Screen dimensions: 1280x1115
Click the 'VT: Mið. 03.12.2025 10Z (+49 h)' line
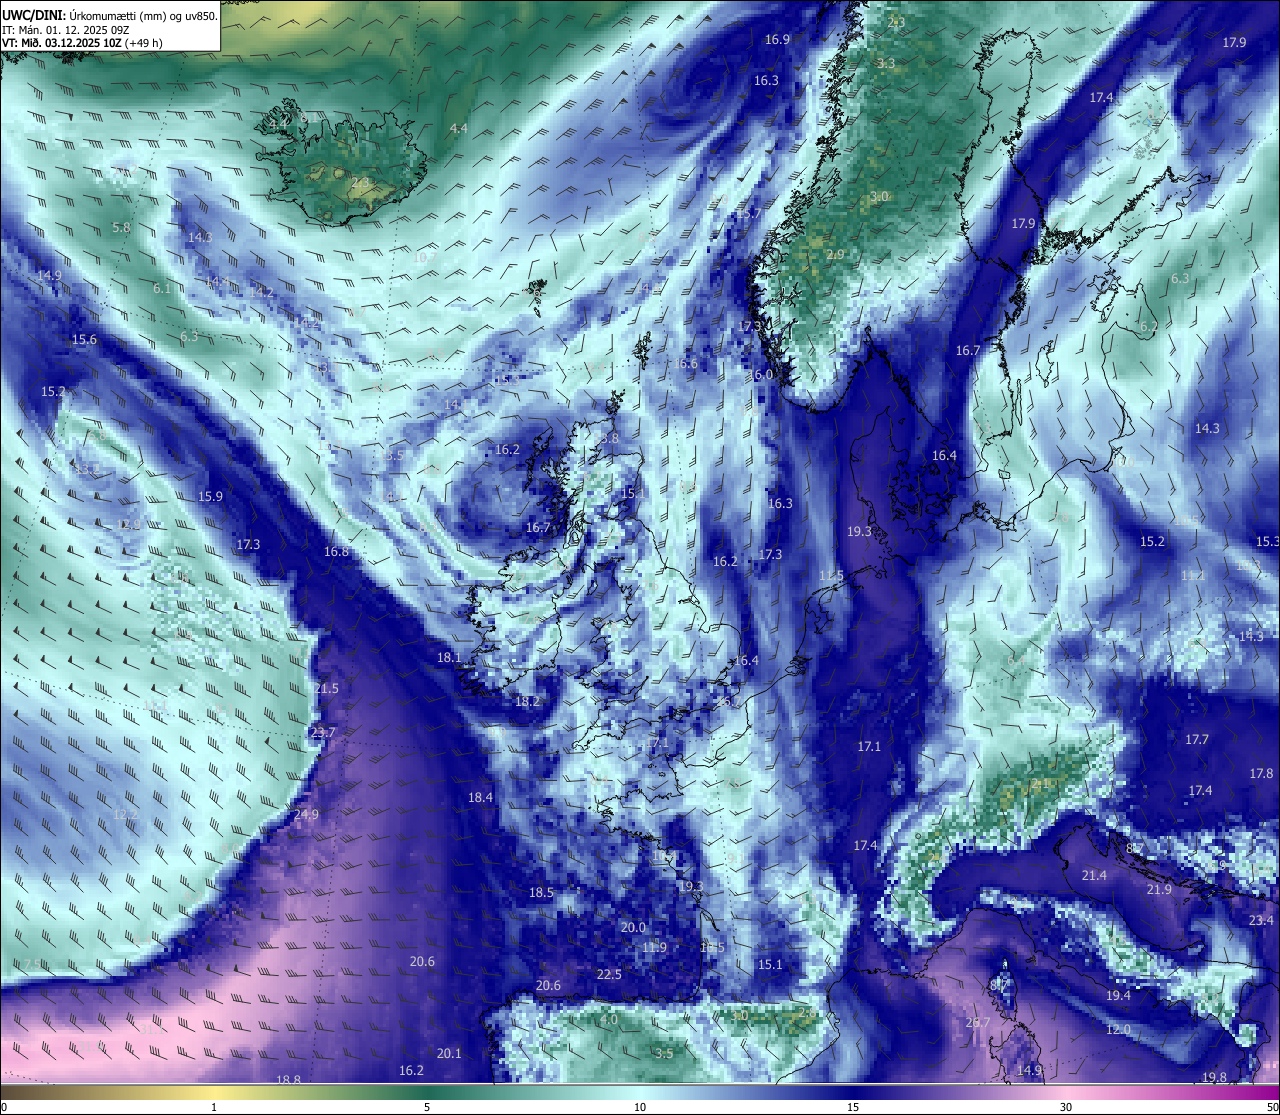click(x=82, y=43)
